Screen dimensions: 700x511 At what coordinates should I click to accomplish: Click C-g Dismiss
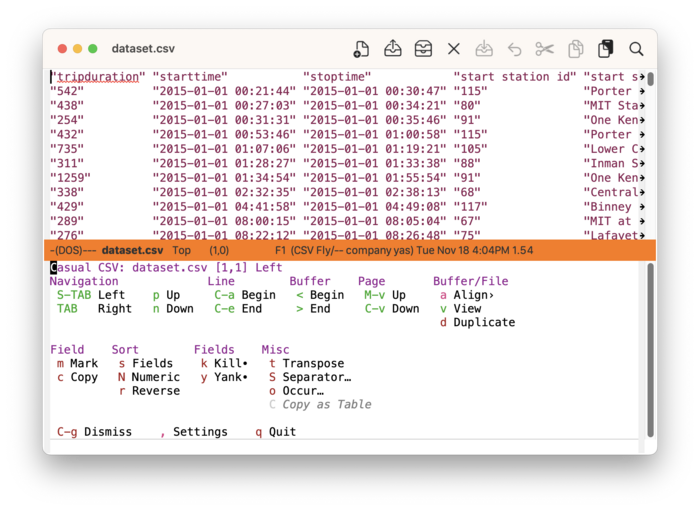coord(94,432)
